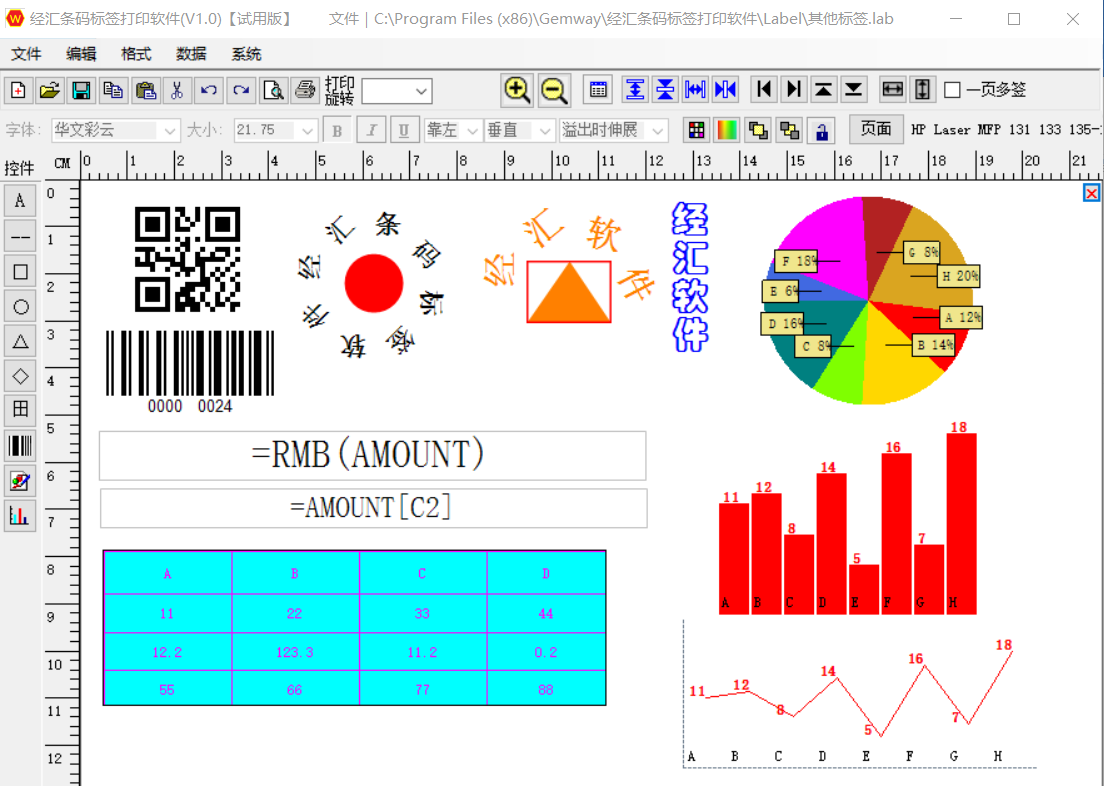
Task: Select the =RMB(AMOUNT) text field
Action: (372, 456)
